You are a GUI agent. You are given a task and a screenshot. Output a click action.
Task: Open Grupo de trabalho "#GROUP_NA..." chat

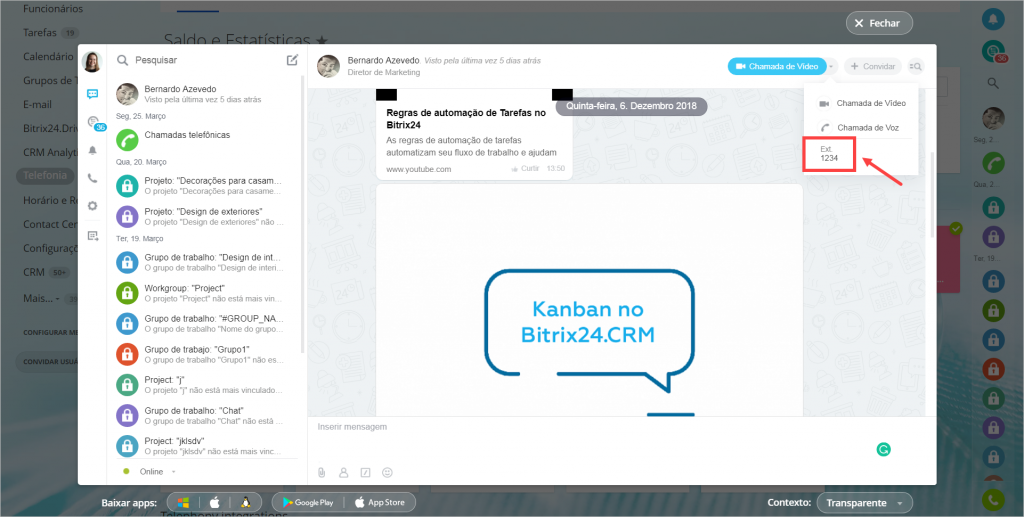(206, 324)
